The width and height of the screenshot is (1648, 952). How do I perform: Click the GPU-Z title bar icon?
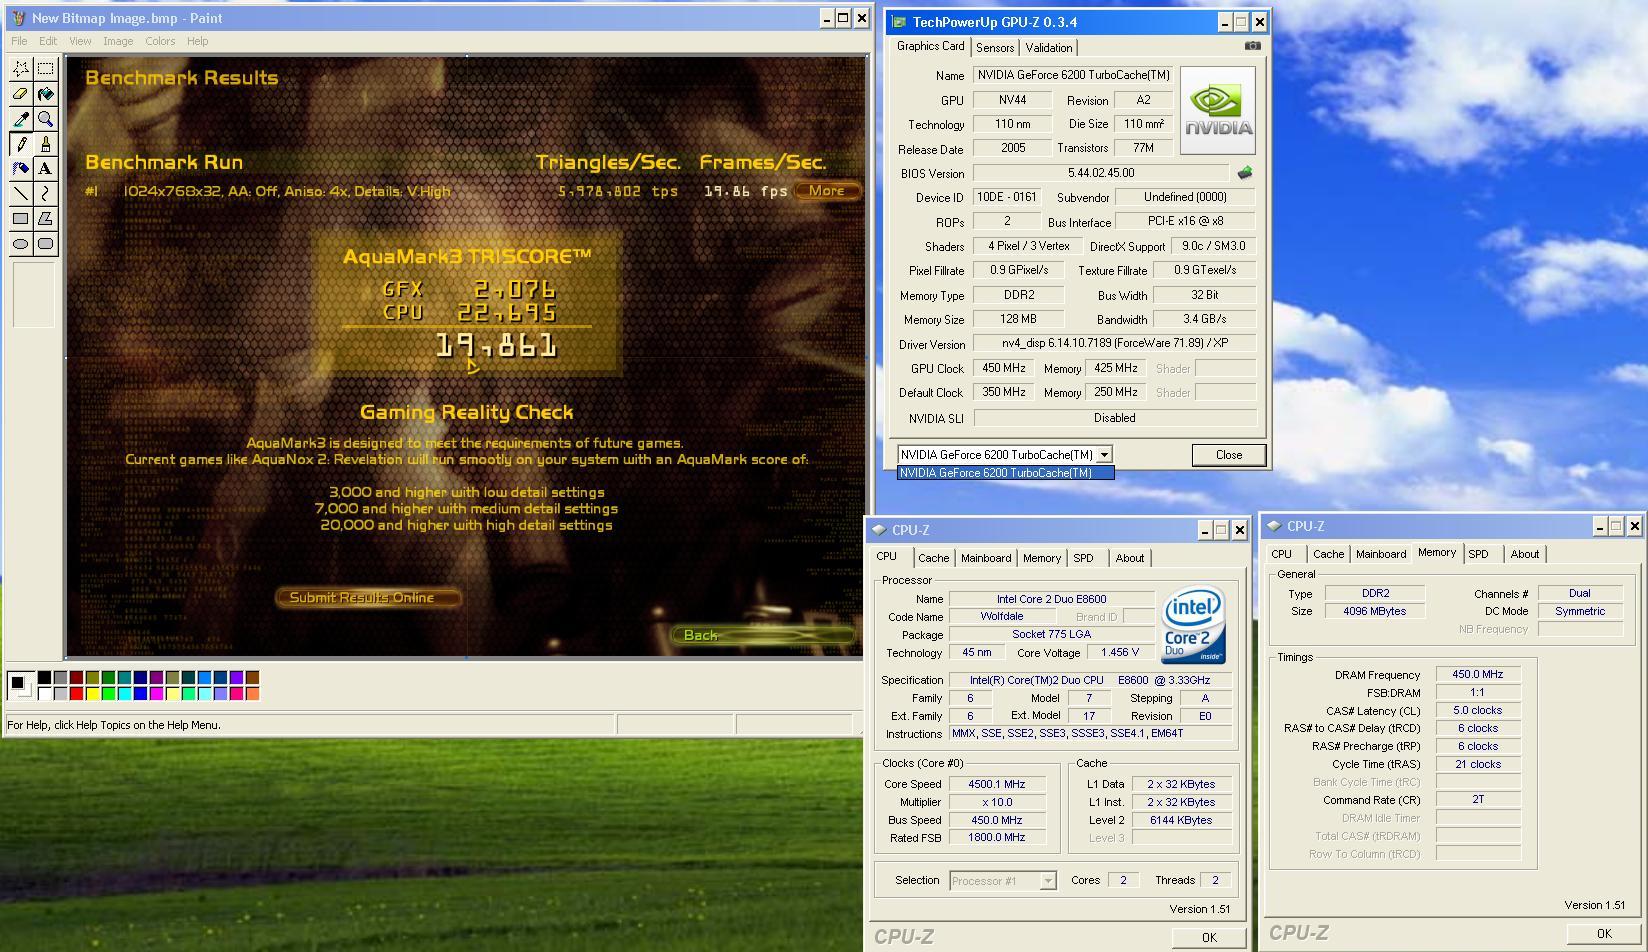900,22
